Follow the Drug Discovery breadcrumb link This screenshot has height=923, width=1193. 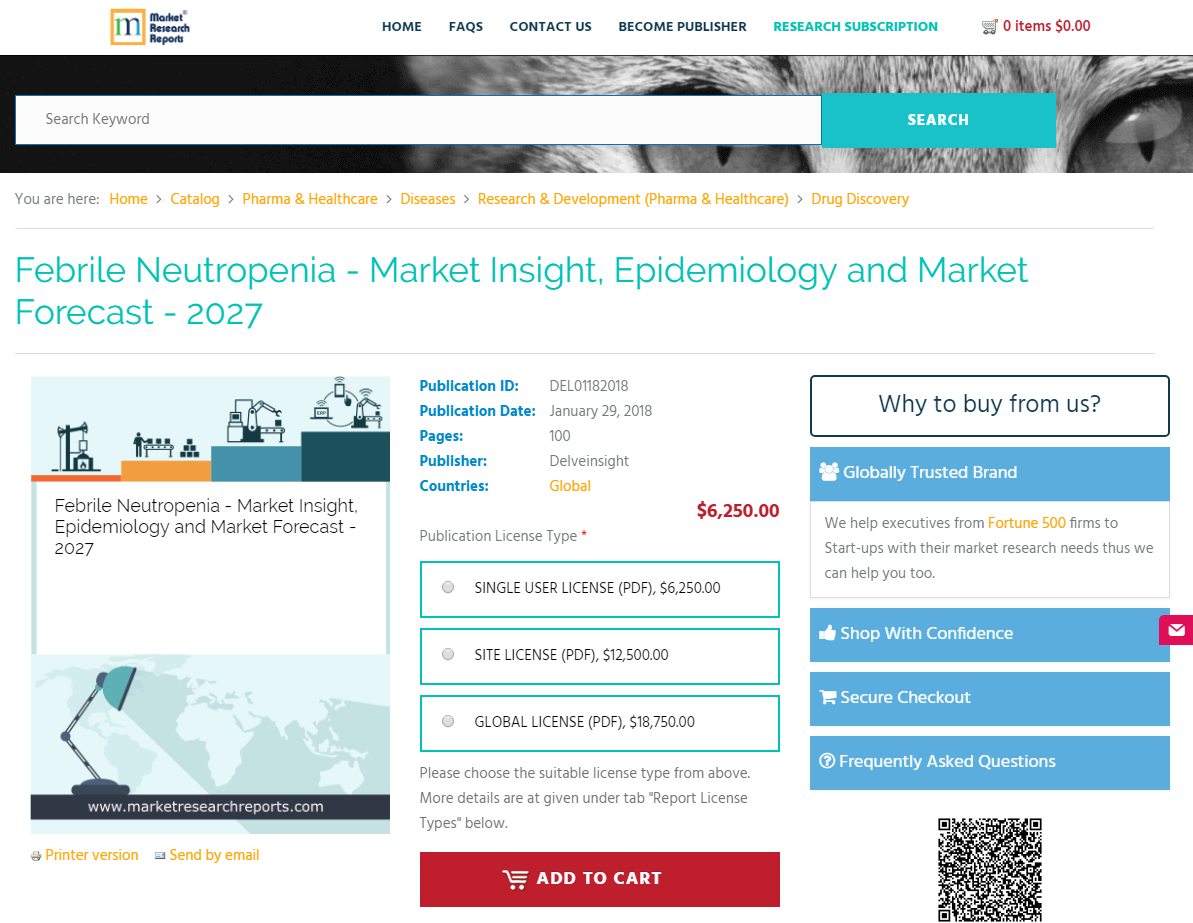860,199
